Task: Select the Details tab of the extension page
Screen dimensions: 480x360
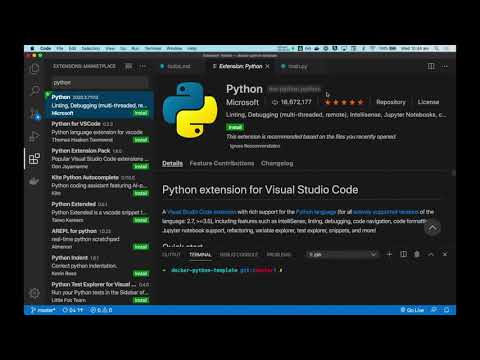Action: coord(172,163)
